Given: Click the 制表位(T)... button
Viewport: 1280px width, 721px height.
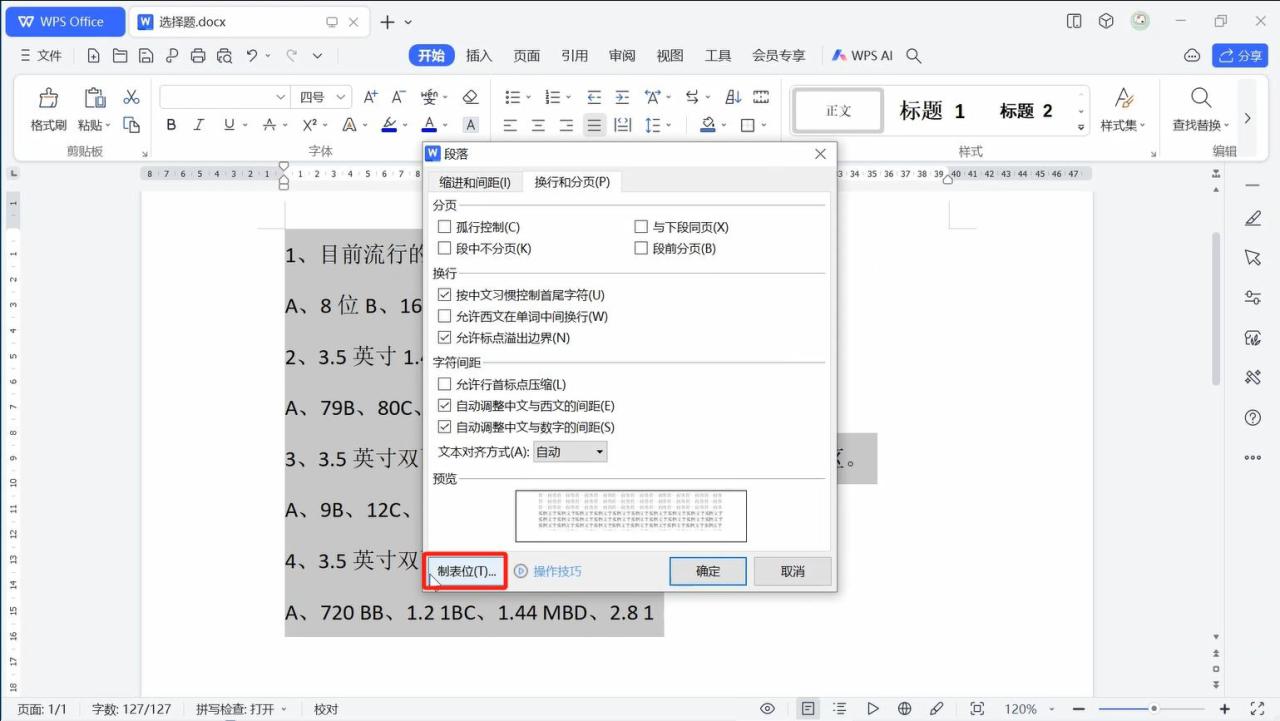Looking at the screenshot, I should (466, 571).
